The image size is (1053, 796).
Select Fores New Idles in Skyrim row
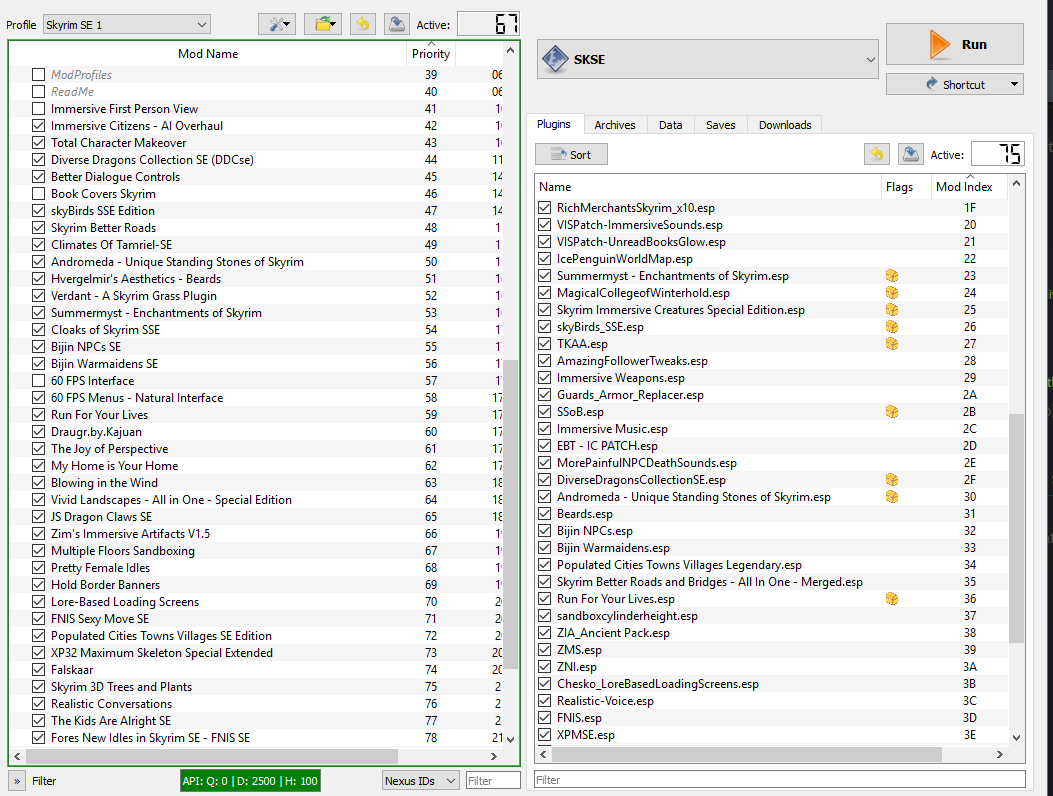point(256,738)
